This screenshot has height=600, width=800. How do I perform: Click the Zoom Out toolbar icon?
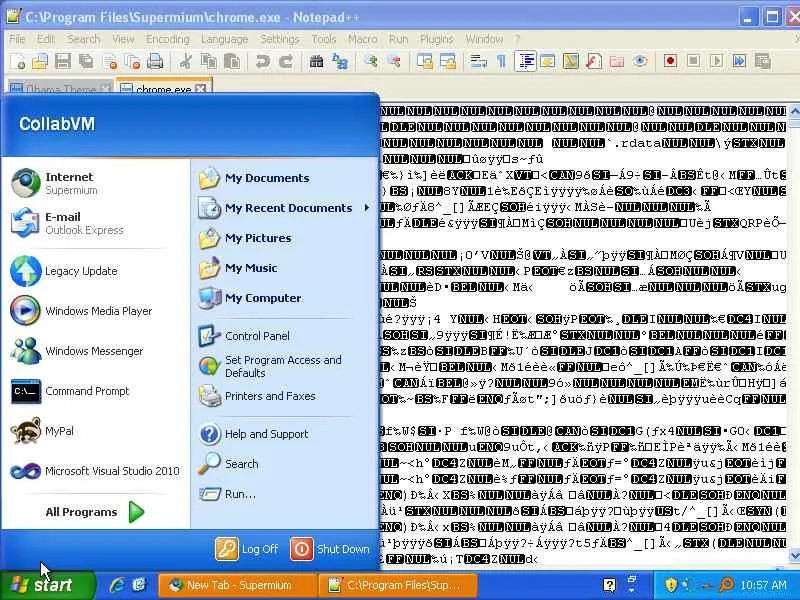tap(393, 62)
